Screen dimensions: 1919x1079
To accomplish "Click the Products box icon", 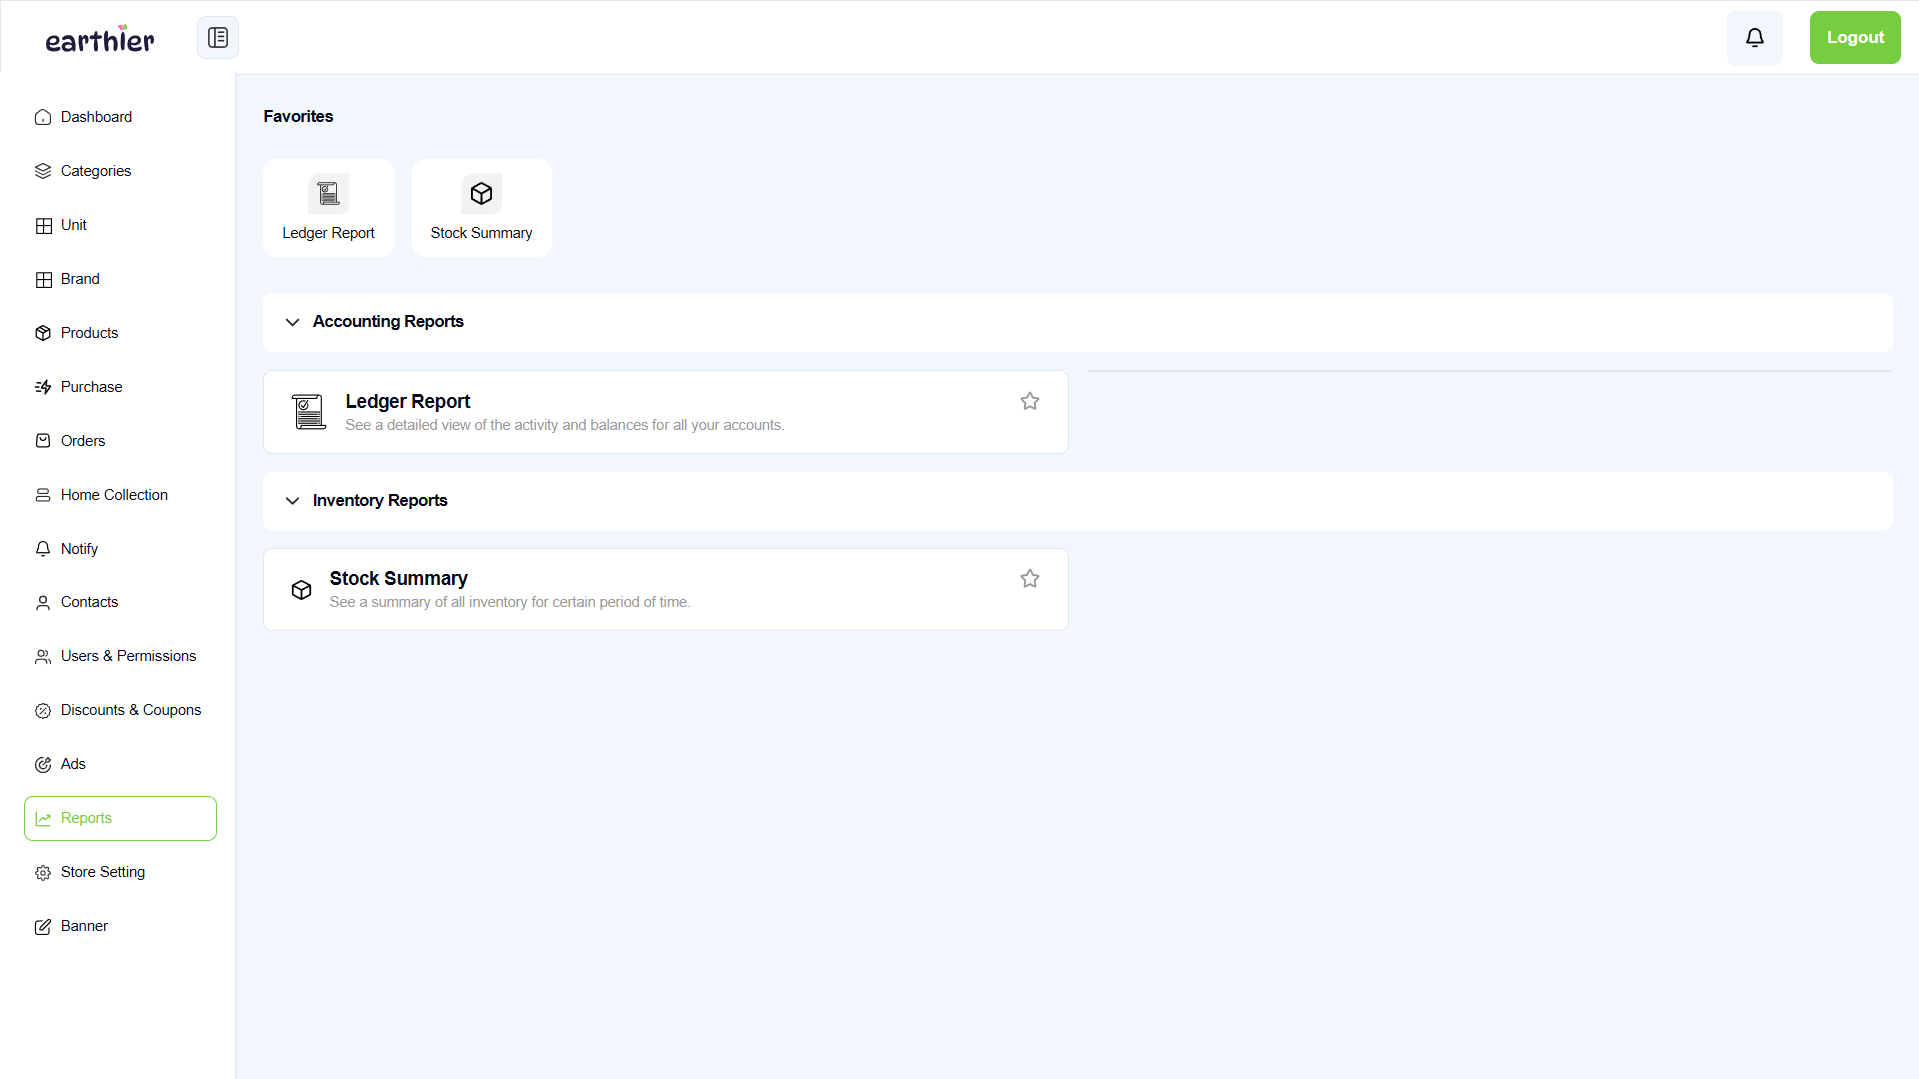I will click(x=43, y=333).
